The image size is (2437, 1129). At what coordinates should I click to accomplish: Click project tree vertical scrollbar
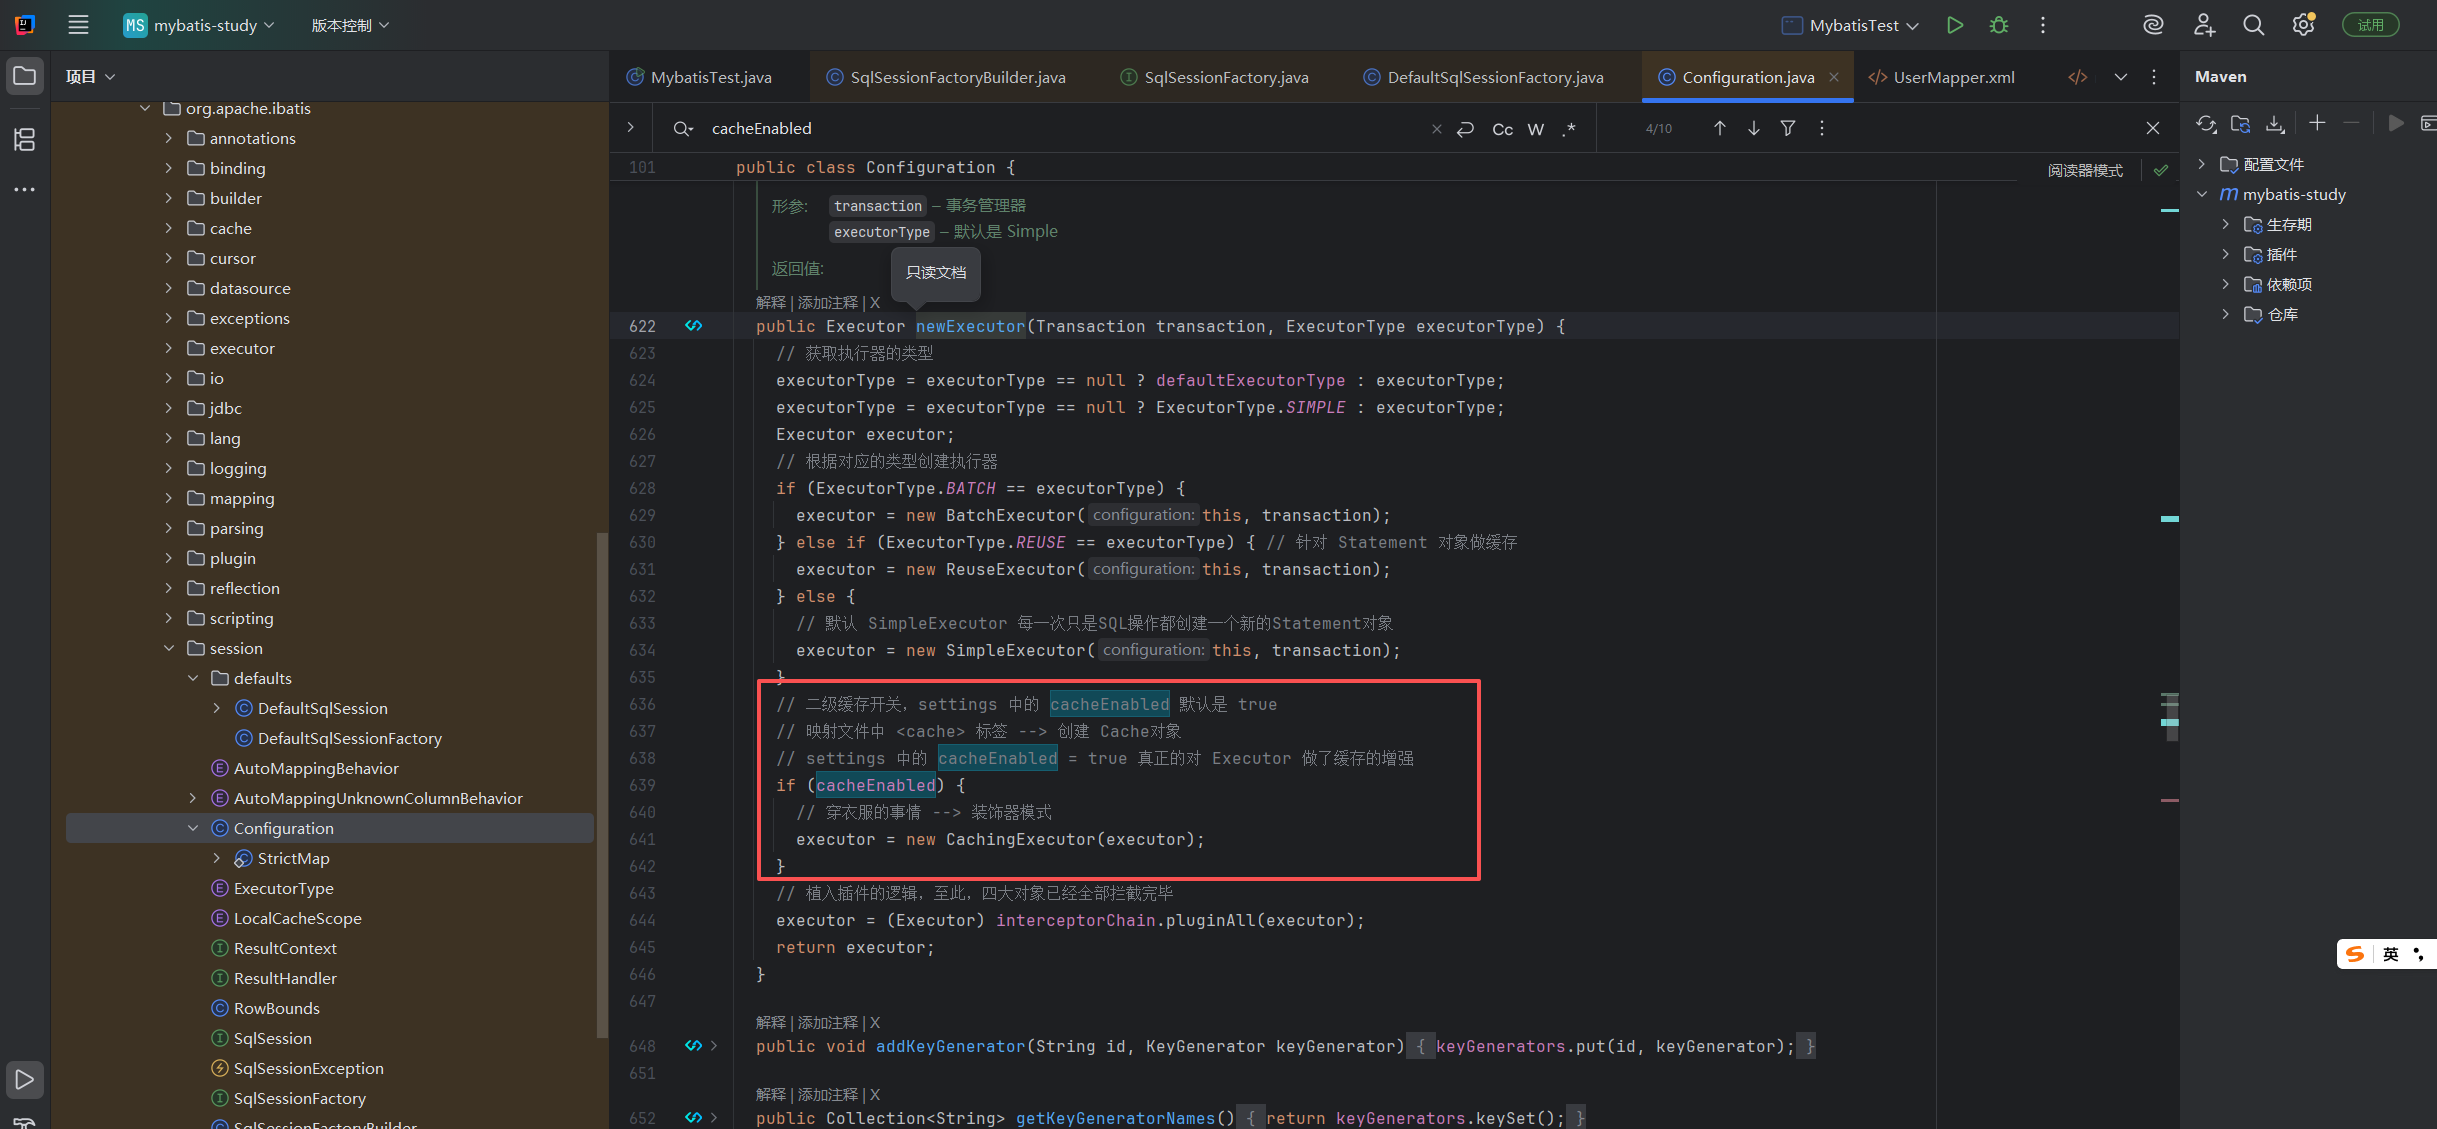601,785
